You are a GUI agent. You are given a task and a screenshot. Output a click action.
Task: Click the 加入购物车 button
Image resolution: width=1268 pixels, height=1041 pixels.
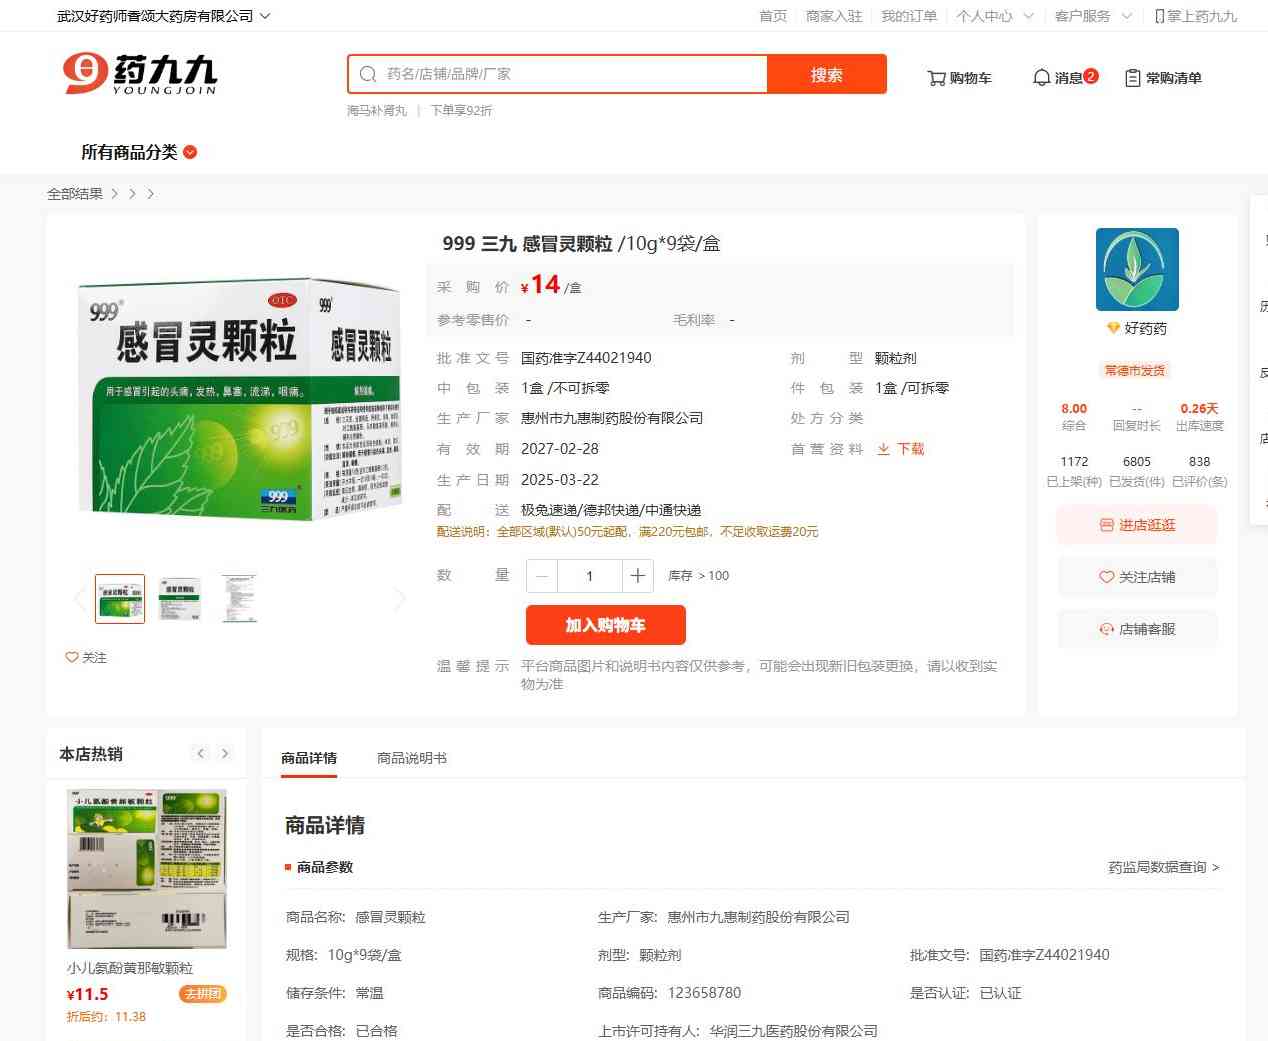(606, 625)
